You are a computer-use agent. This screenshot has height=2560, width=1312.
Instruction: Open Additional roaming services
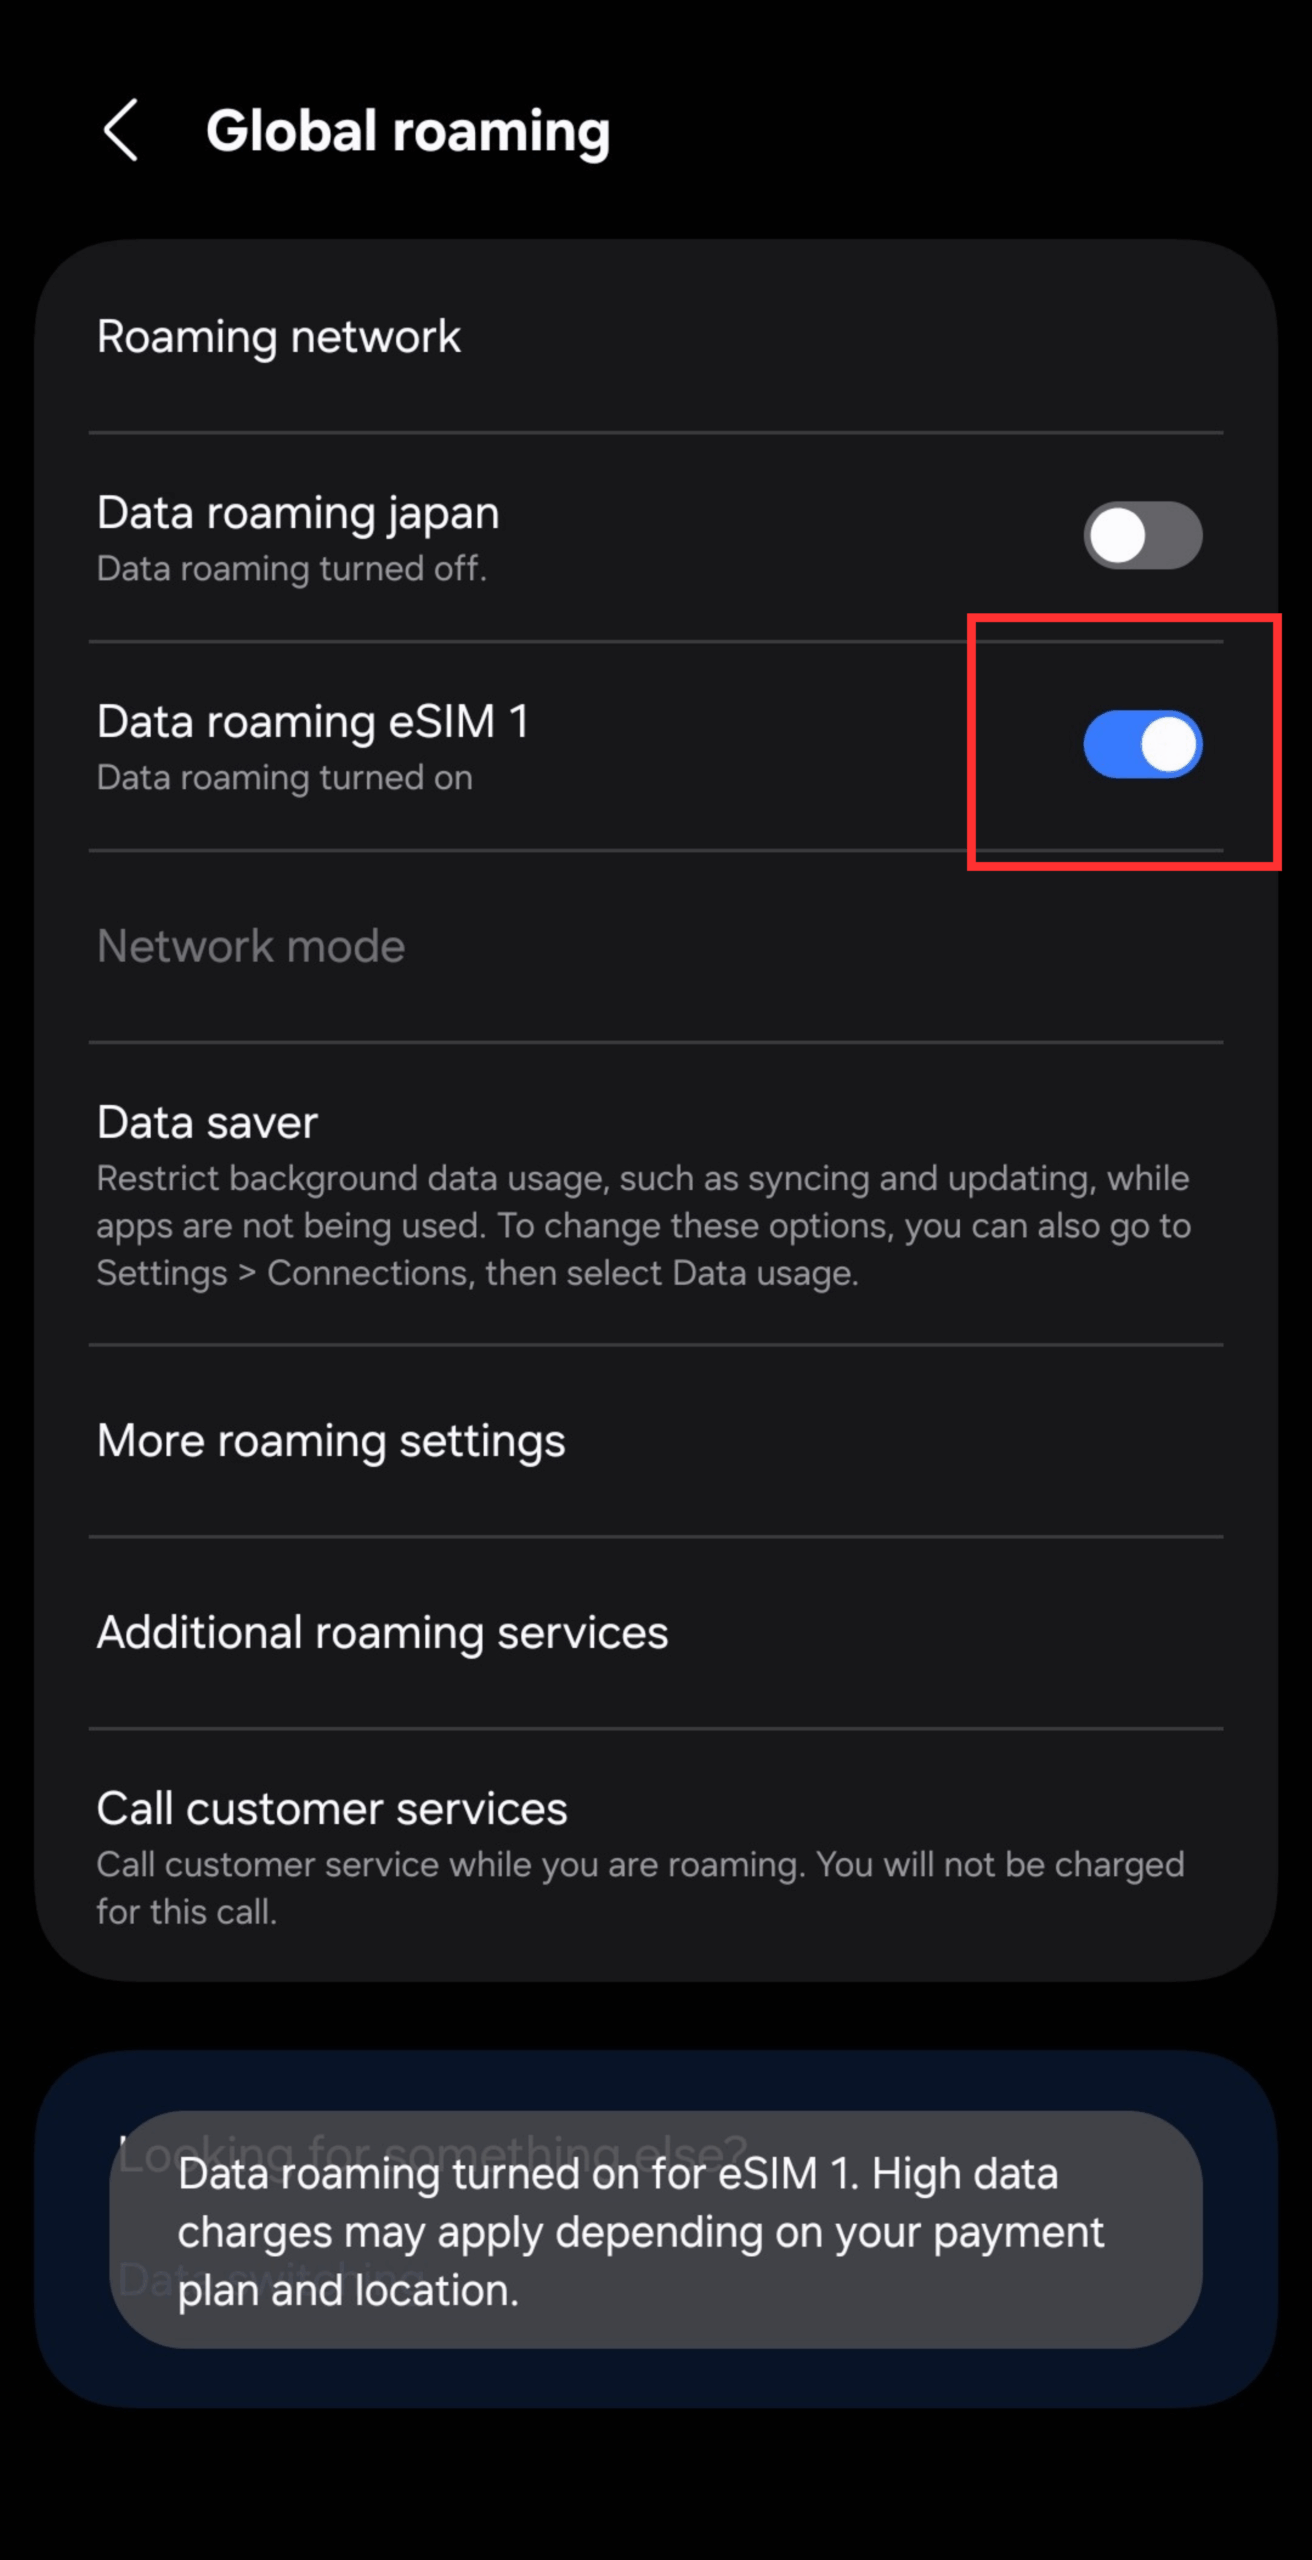656,1633
